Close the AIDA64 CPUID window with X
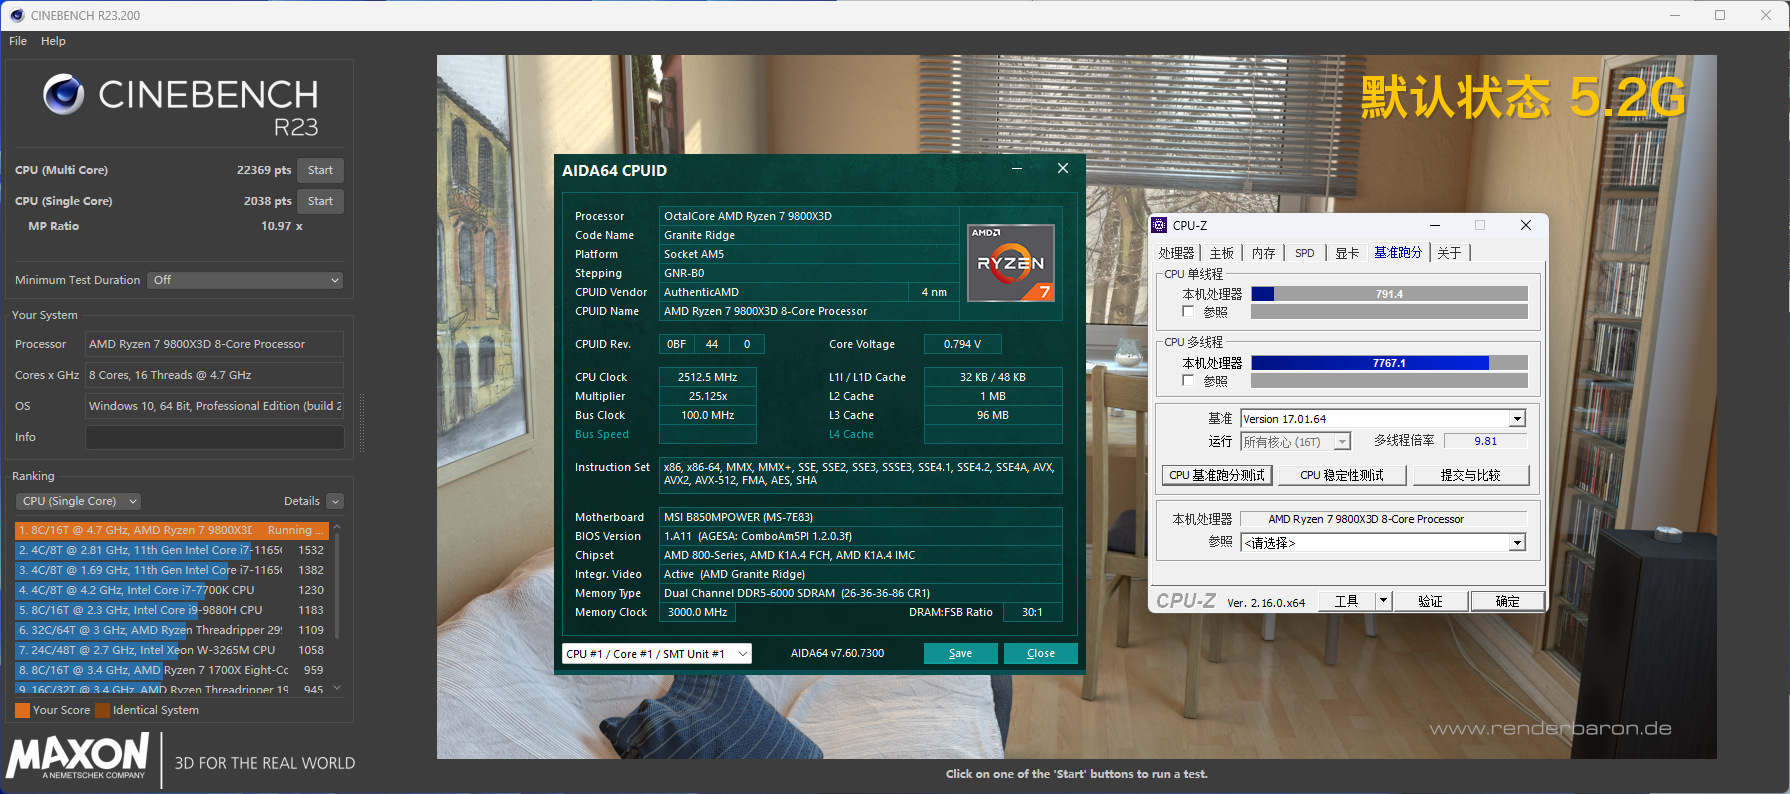The image size is (1790, 794). tap(1063, 169)
